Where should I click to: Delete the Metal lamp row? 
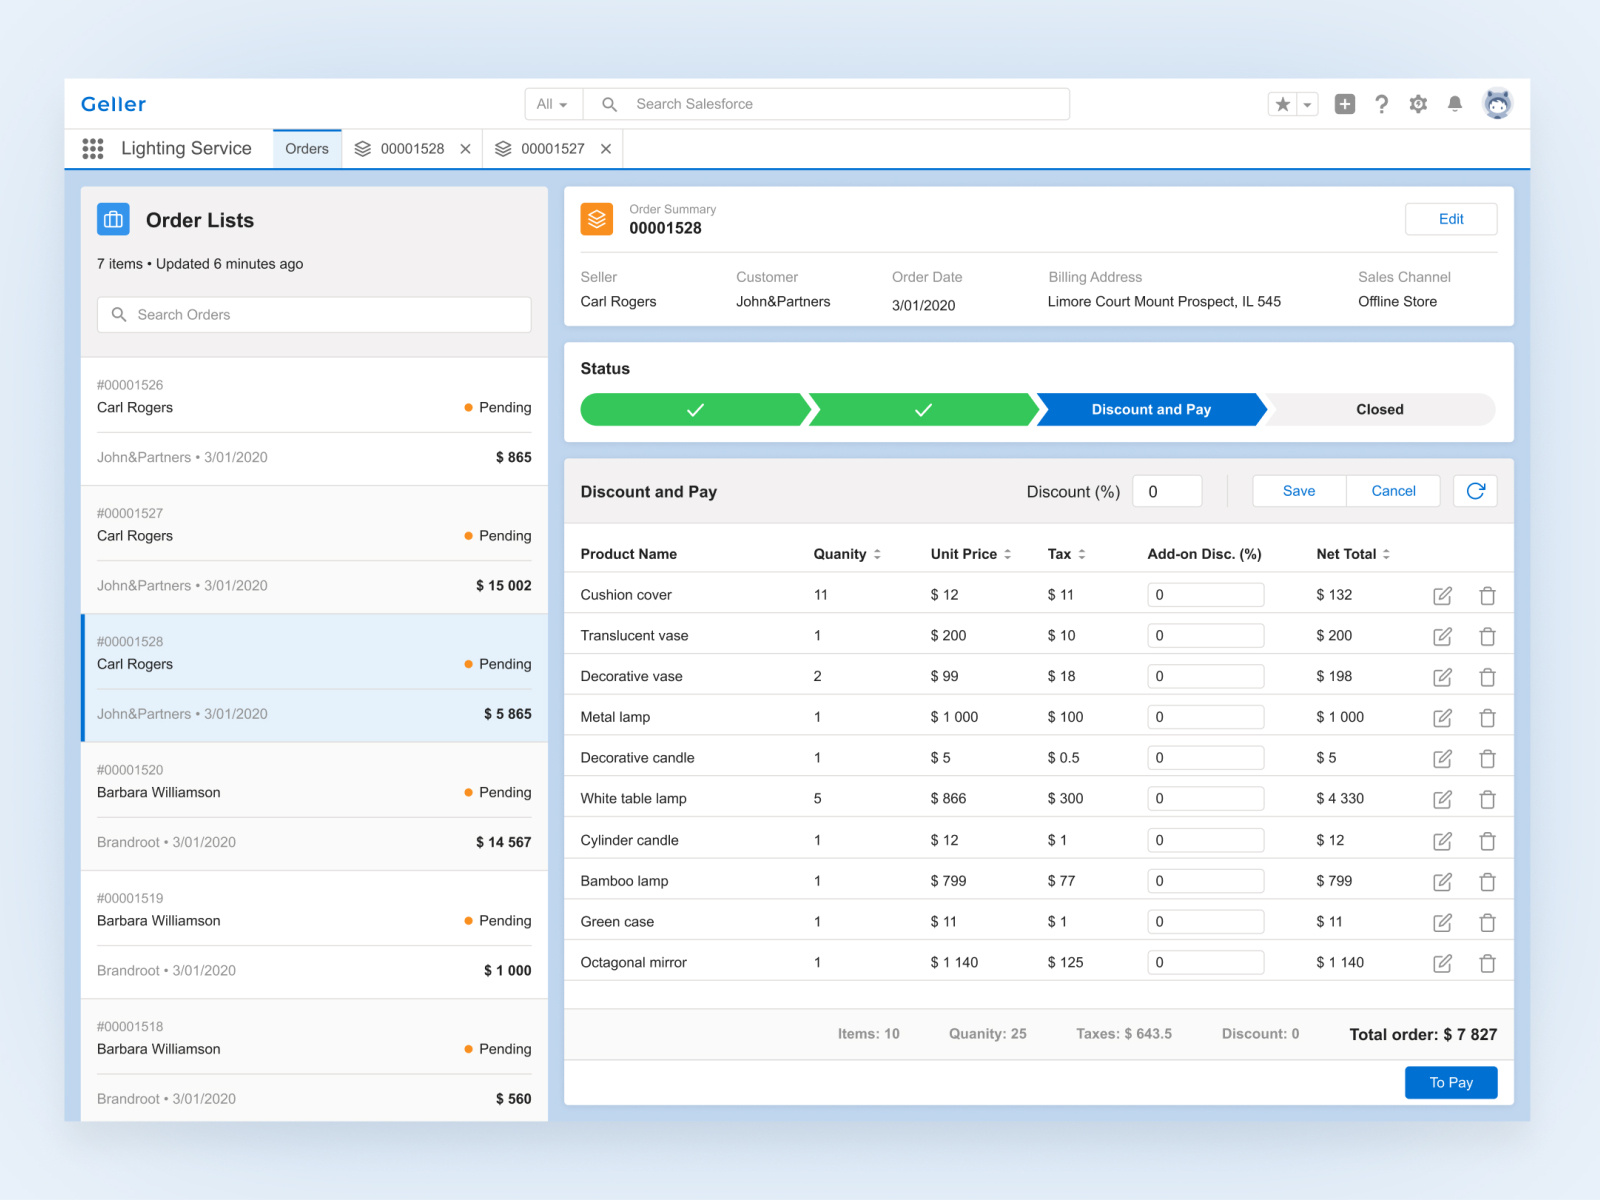[x=1487, y=718]
